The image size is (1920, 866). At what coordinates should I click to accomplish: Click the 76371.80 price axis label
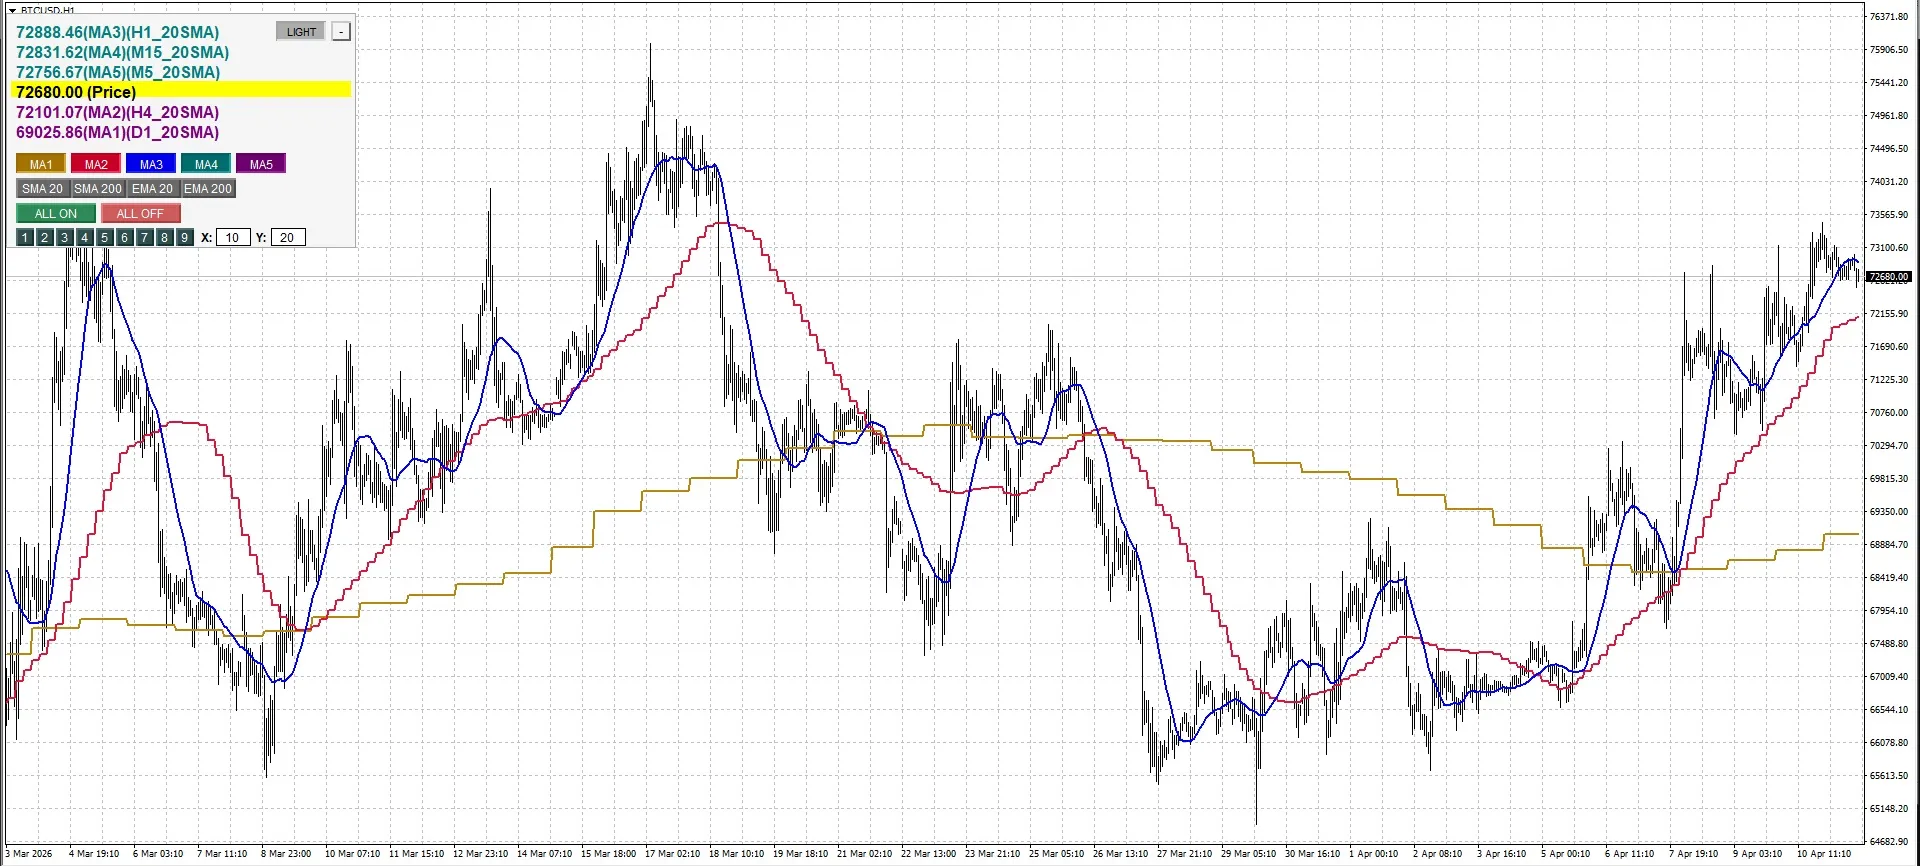tap(1889, 17)
